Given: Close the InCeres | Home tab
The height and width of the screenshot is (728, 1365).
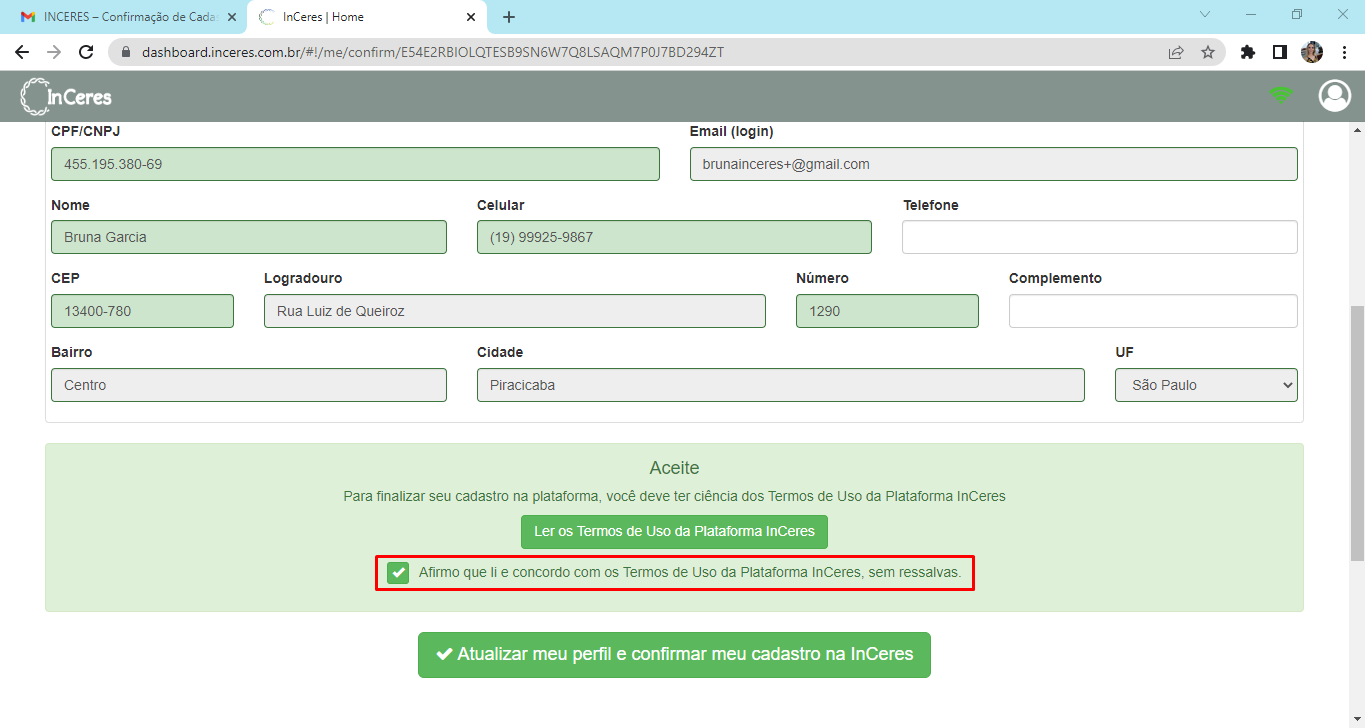Looking at the screenshot, I should click(471, 17).
